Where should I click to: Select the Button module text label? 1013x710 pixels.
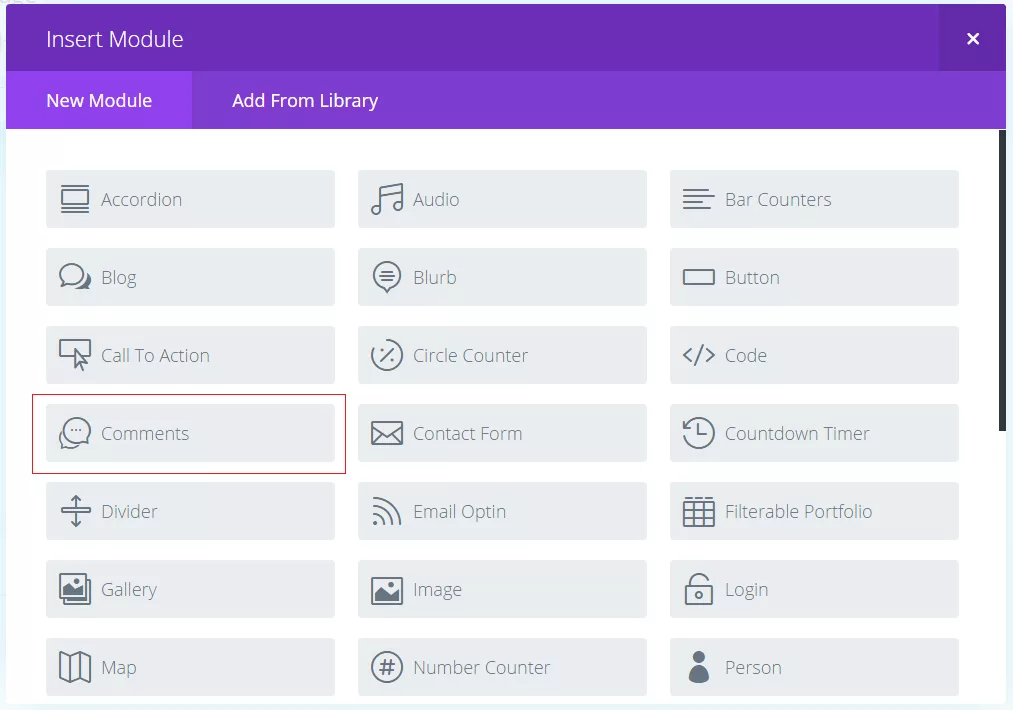[752, 277]
